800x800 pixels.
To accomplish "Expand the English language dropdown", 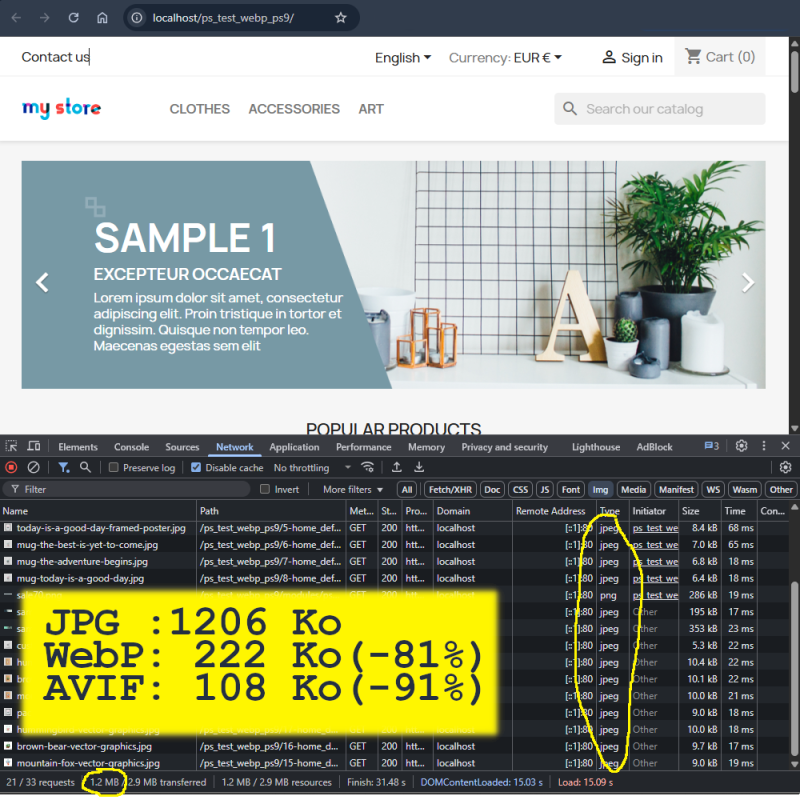I will point(403,58).
